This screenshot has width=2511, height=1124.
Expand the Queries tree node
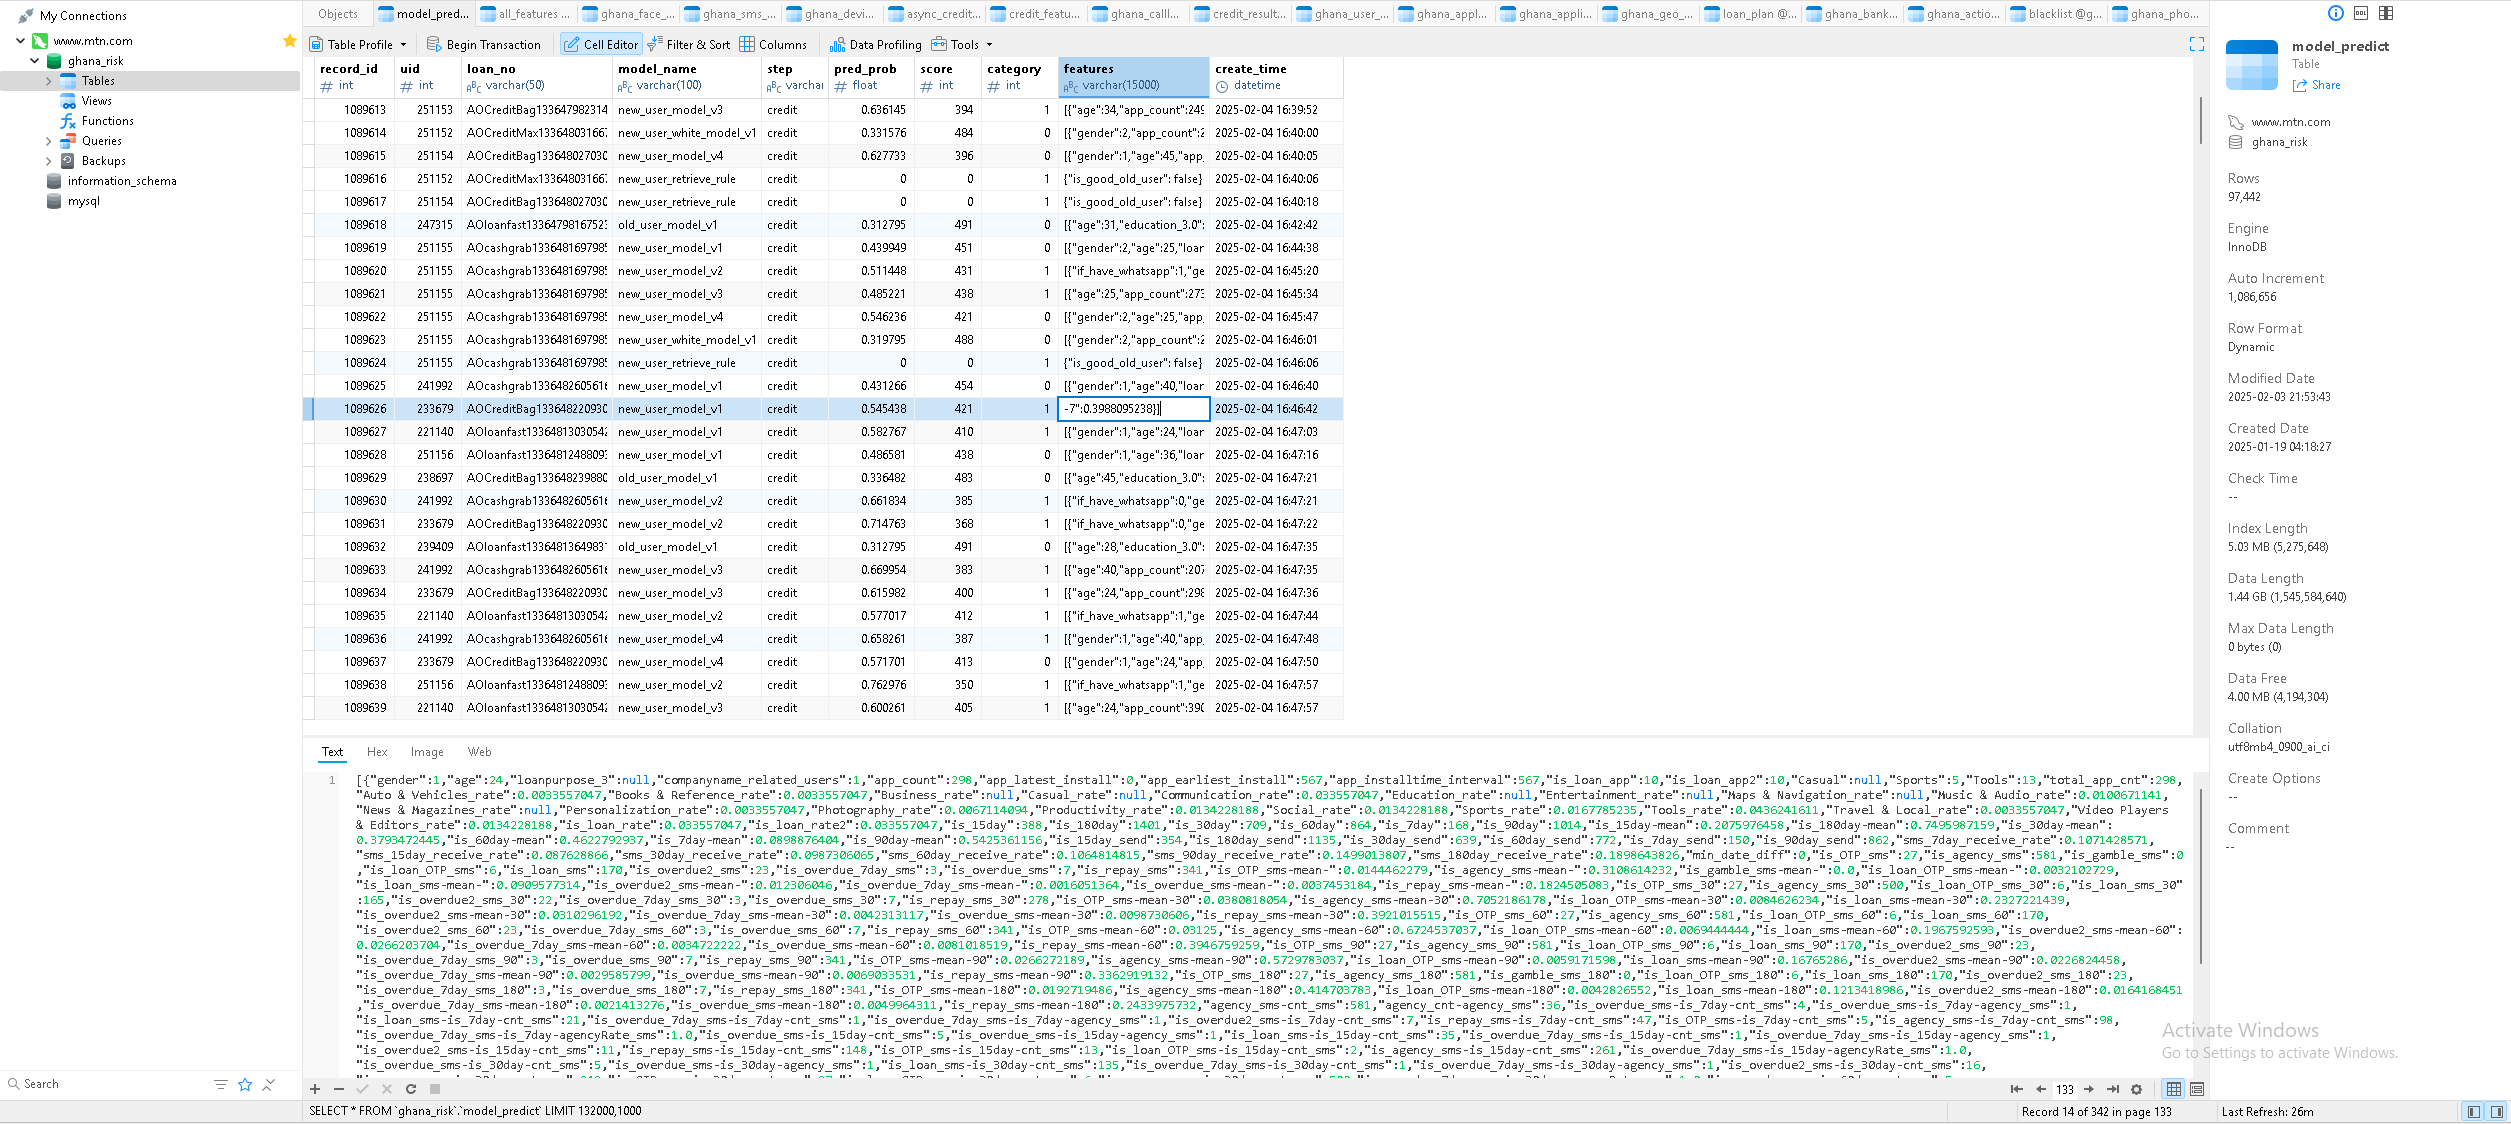click(48, 141)
